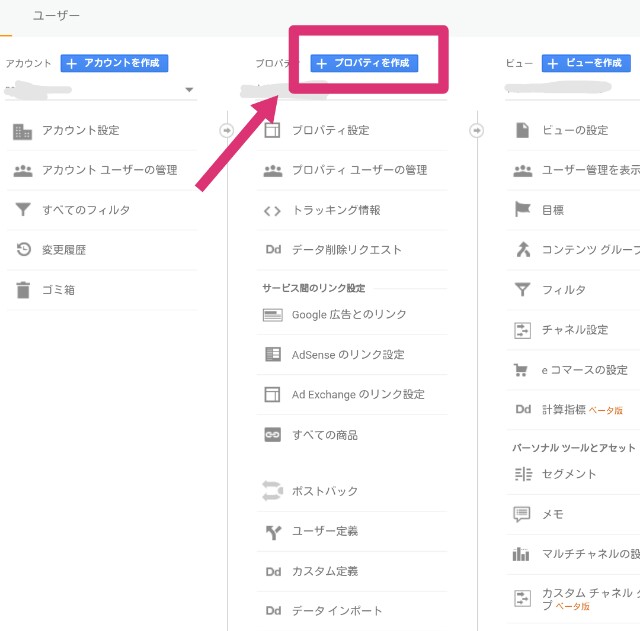Screen dimensions: 640x631
Task: Open すべてのフィルタ via the funnel icon
Action: [23, 209]
